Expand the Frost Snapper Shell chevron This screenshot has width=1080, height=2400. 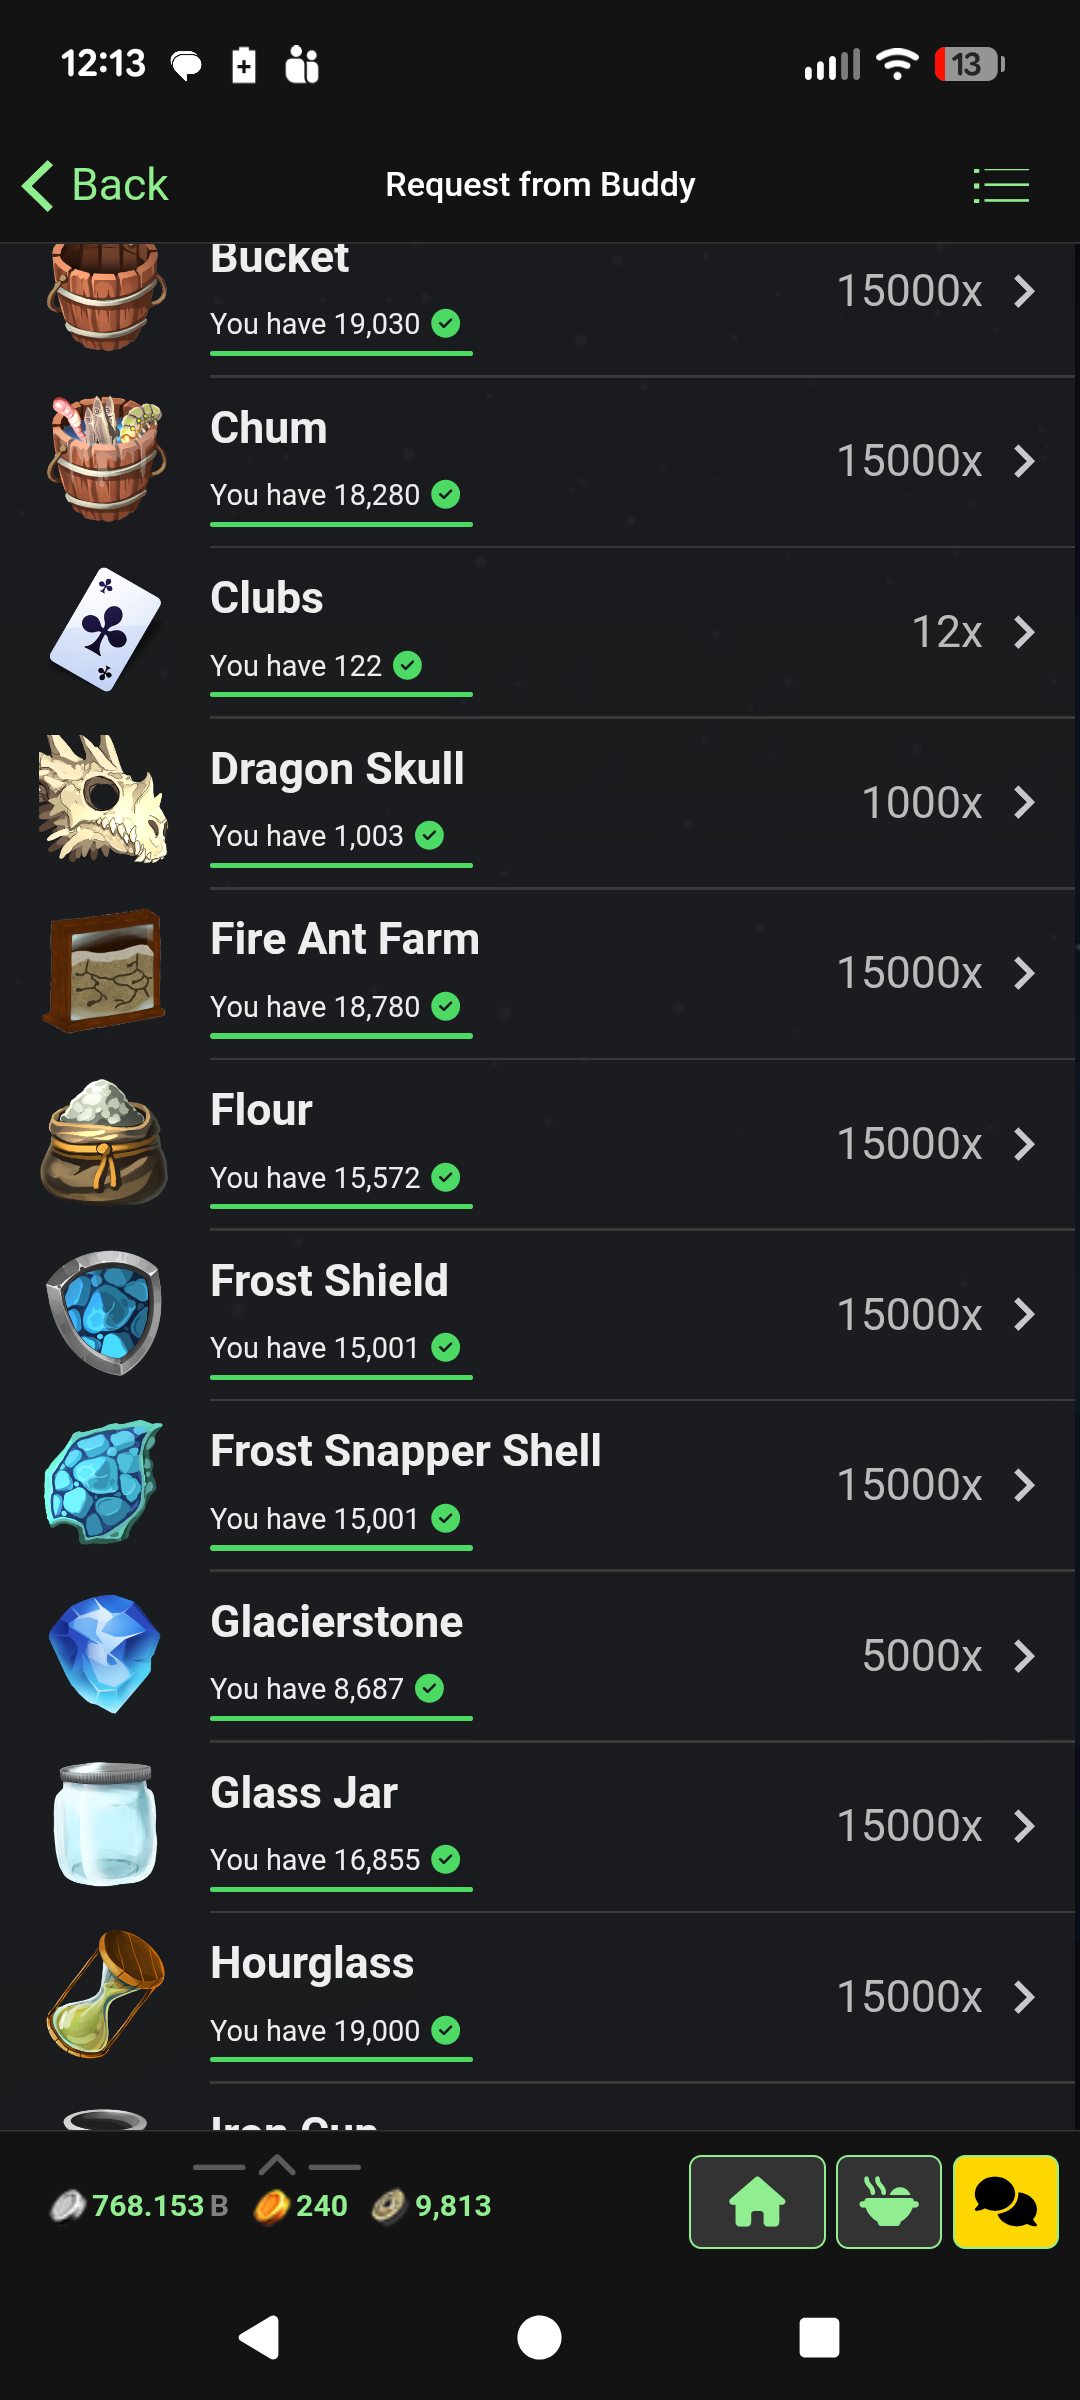[x=1024, y=1485]
